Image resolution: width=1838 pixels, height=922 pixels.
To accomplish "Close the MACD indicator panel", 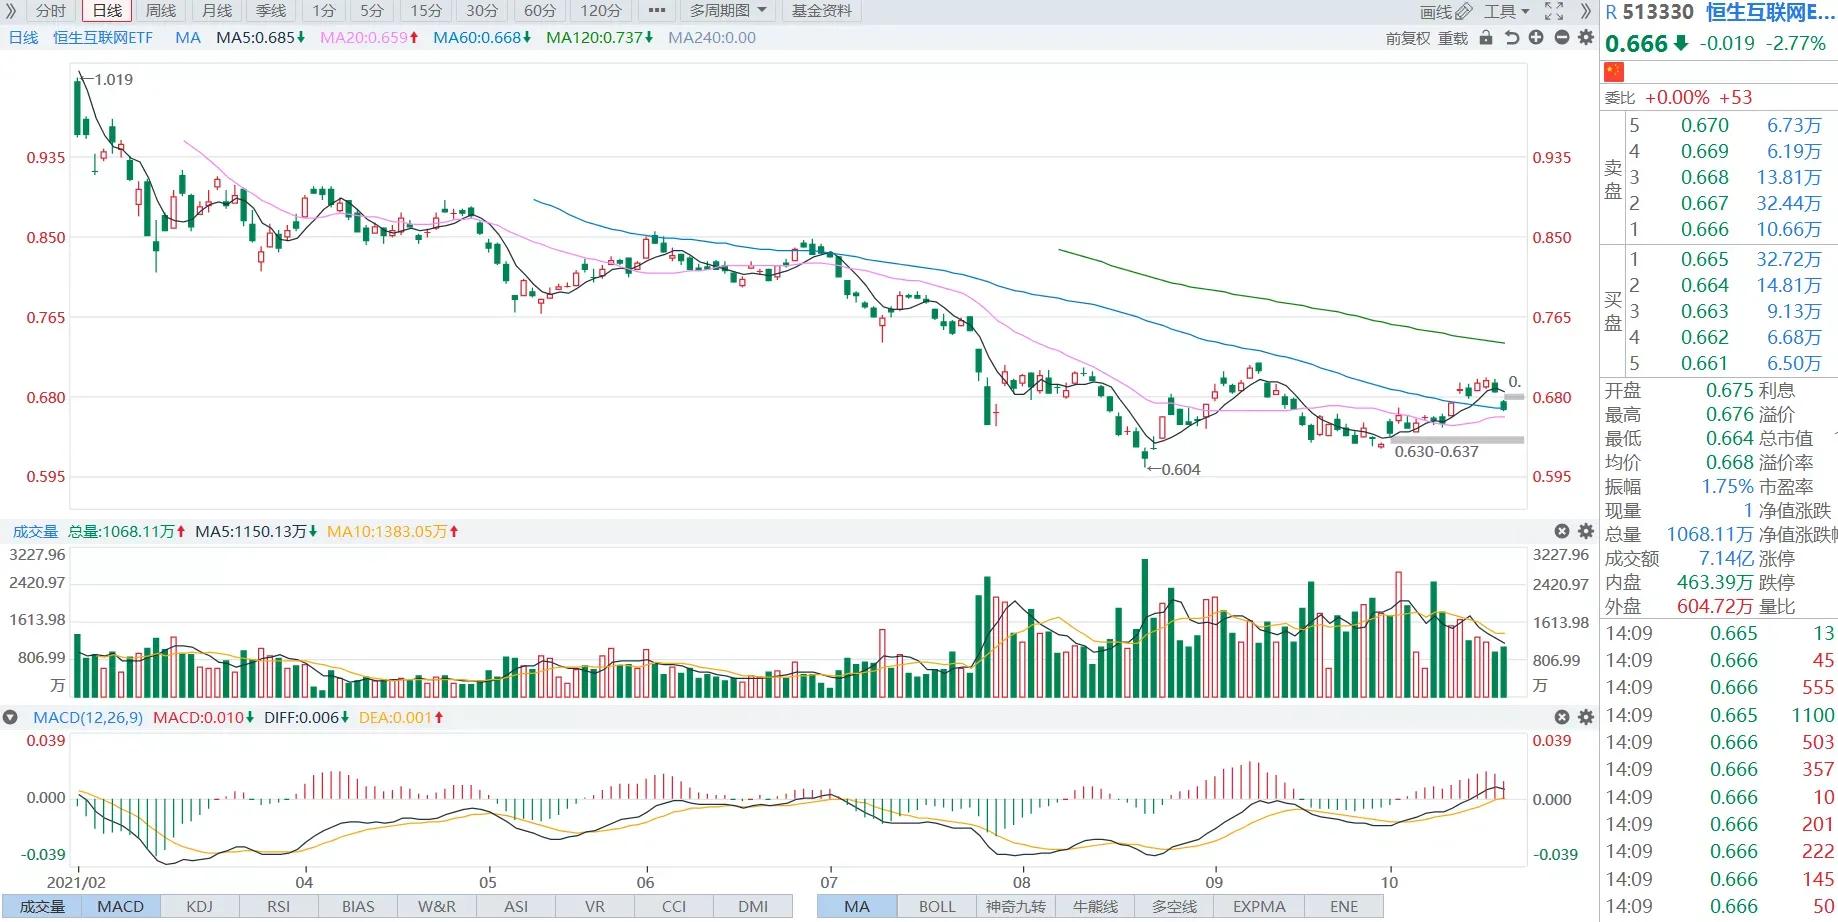I will [x=1562, y=717].
